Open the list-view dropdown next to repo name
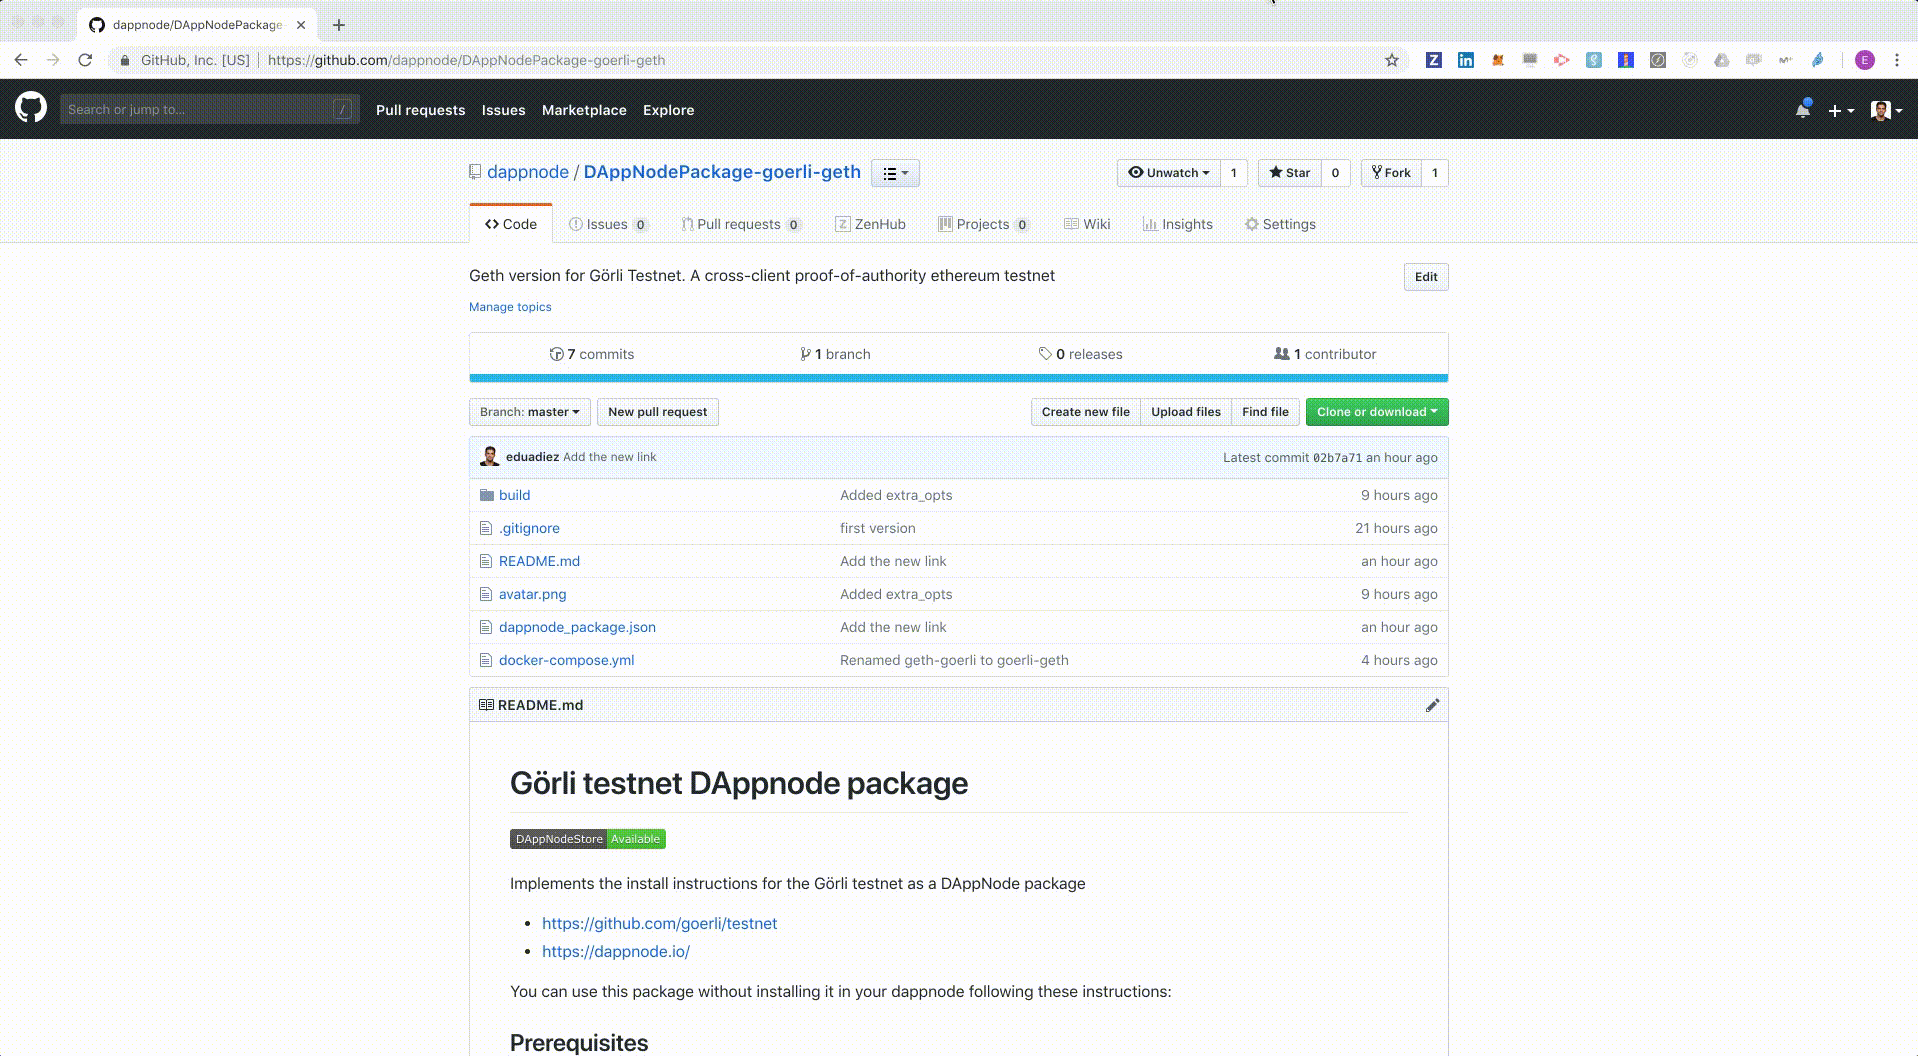1918x1056 pixels. tap(895, 173)
